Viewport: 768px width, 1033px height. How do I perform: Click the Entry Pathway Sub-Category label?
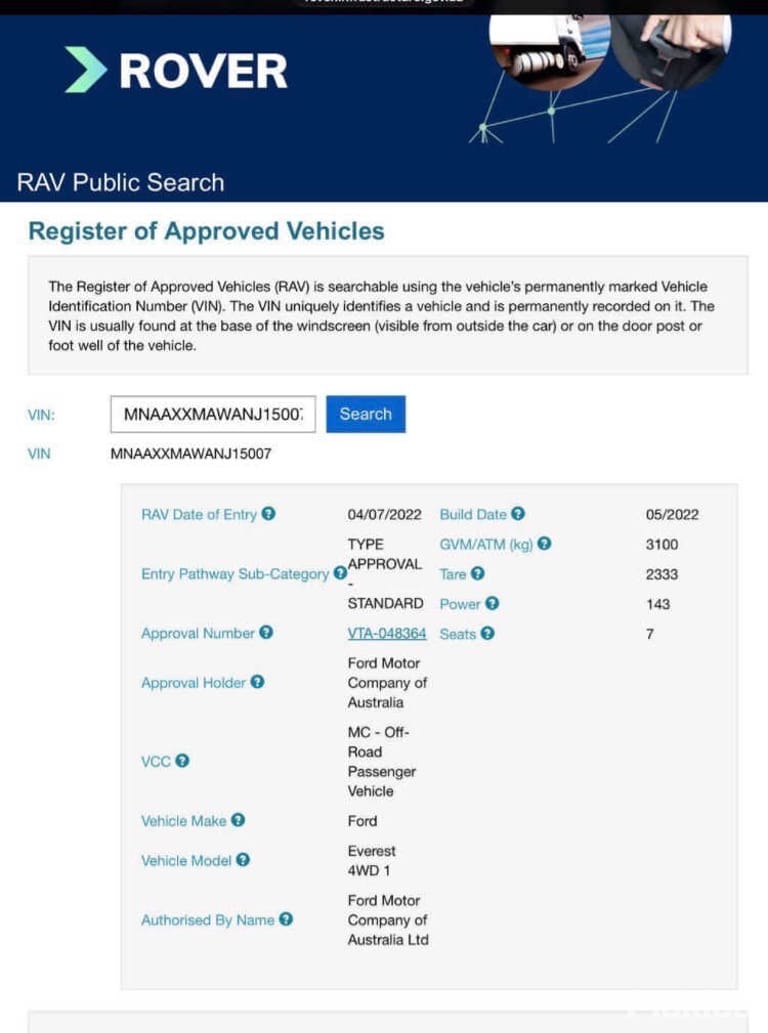(234, 574)
